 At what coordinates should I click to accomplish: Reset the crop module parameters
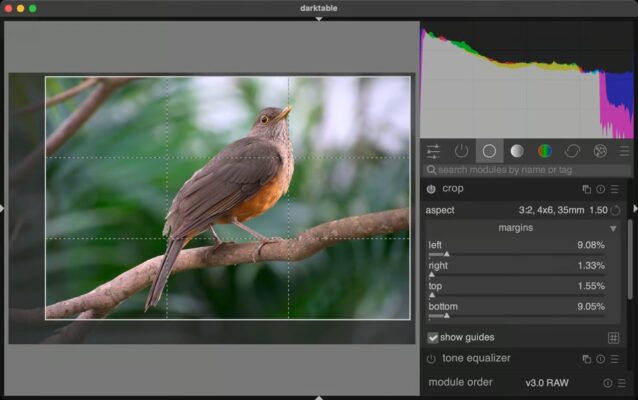pyautogui.click(x=601, y=189)
